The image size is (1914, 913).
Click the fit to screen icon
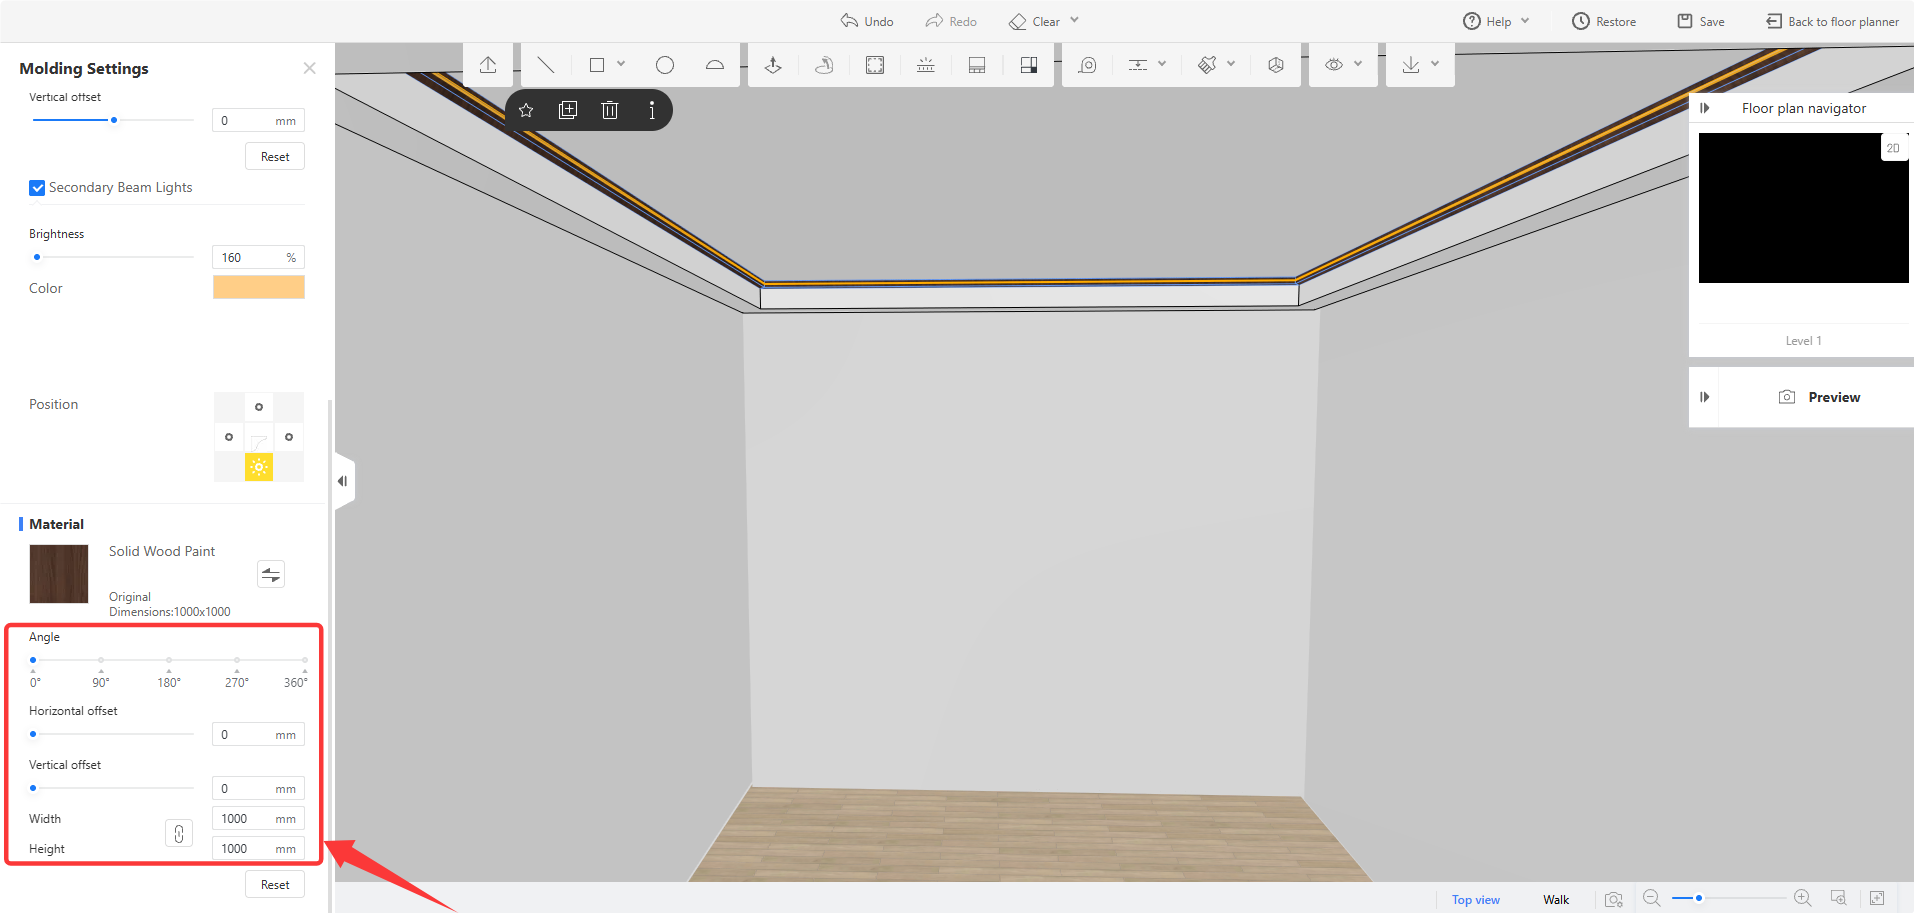point(1877,898)
